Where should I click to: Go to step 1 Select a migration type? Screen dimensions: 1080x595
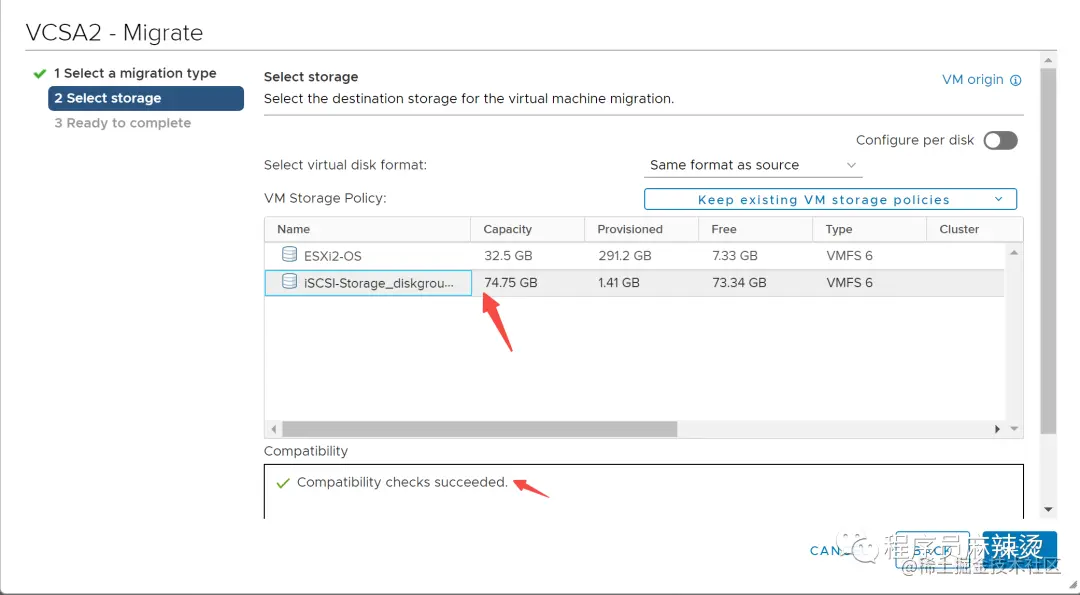pos(135,73)
